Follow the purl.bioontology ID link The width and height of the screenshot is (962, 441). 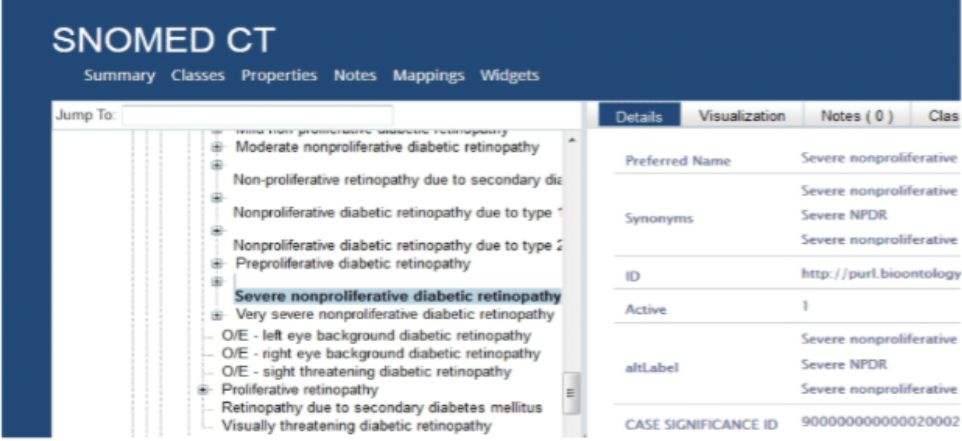879,273
